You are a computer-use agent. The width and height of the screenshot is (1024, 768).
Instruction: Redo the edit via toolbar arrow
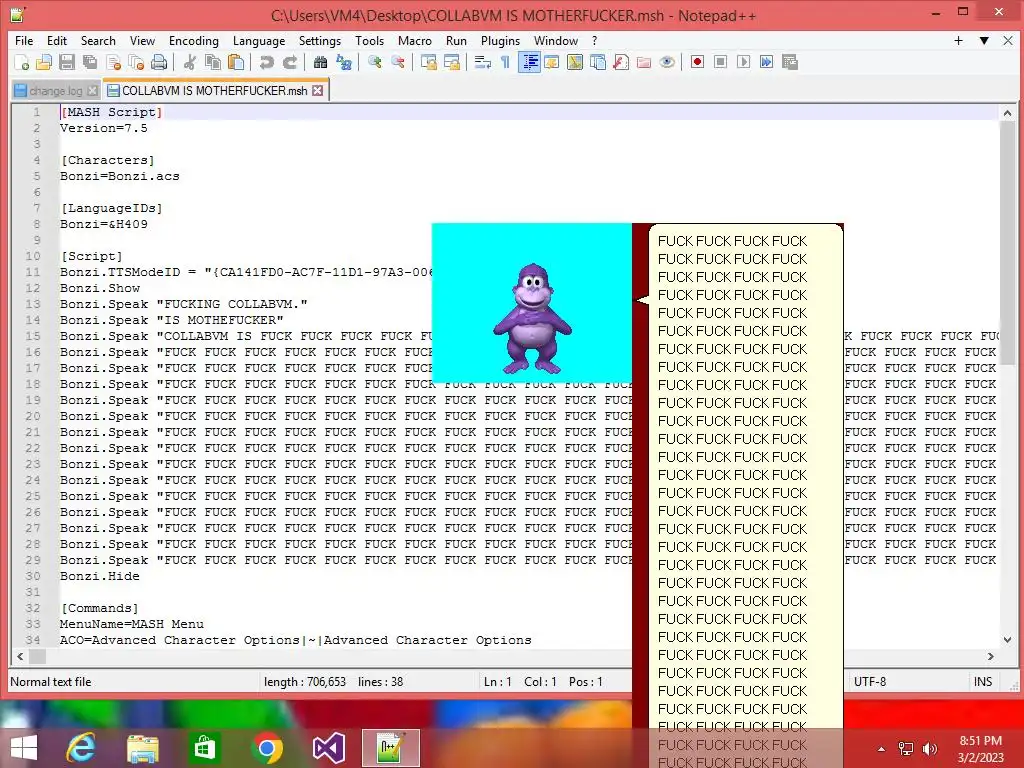click(x=289, y=62)
